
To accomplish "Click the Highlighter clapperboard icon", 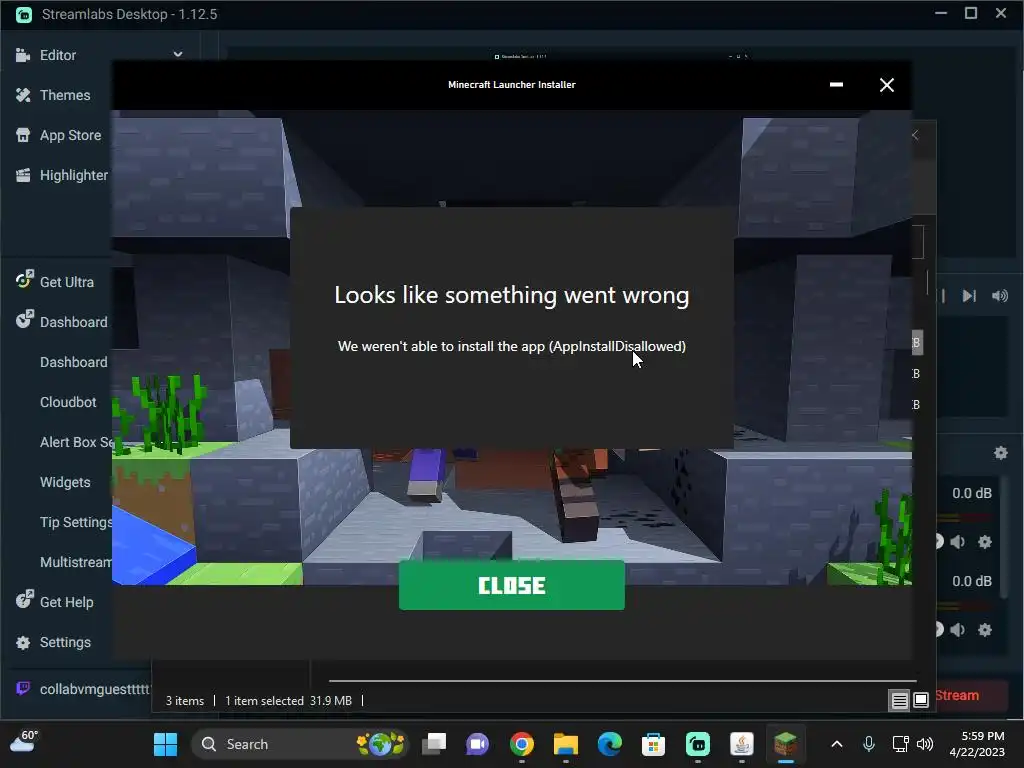I will pyautogui.click(x=23, y=175).
